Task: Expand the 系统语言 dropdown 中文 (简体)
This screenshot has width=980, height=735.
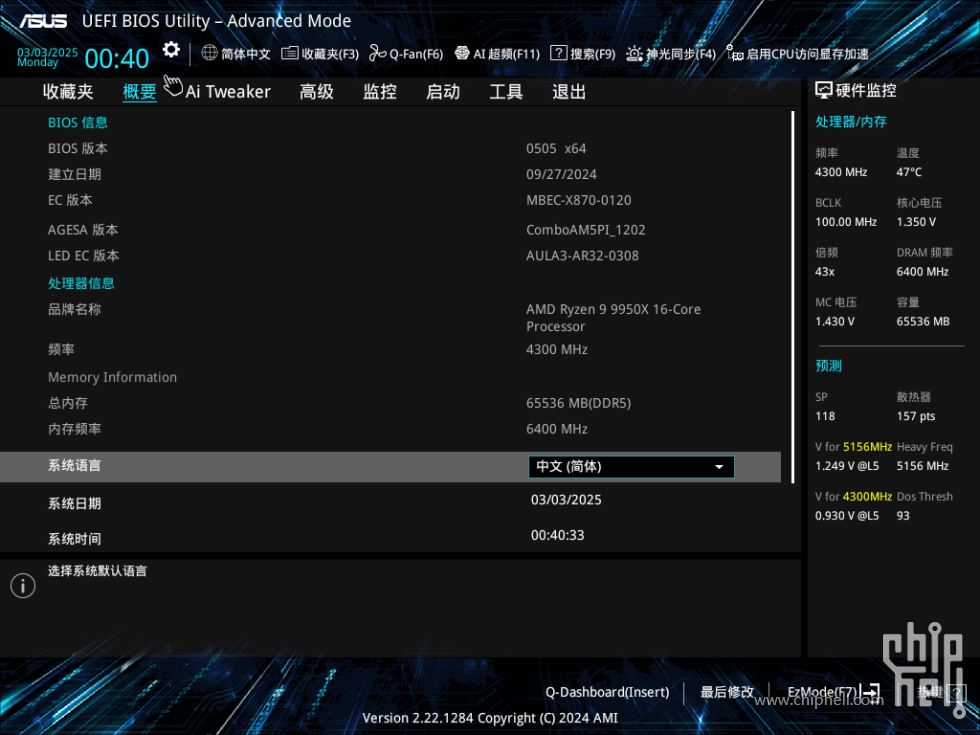Action: click(x=631, y=467)
